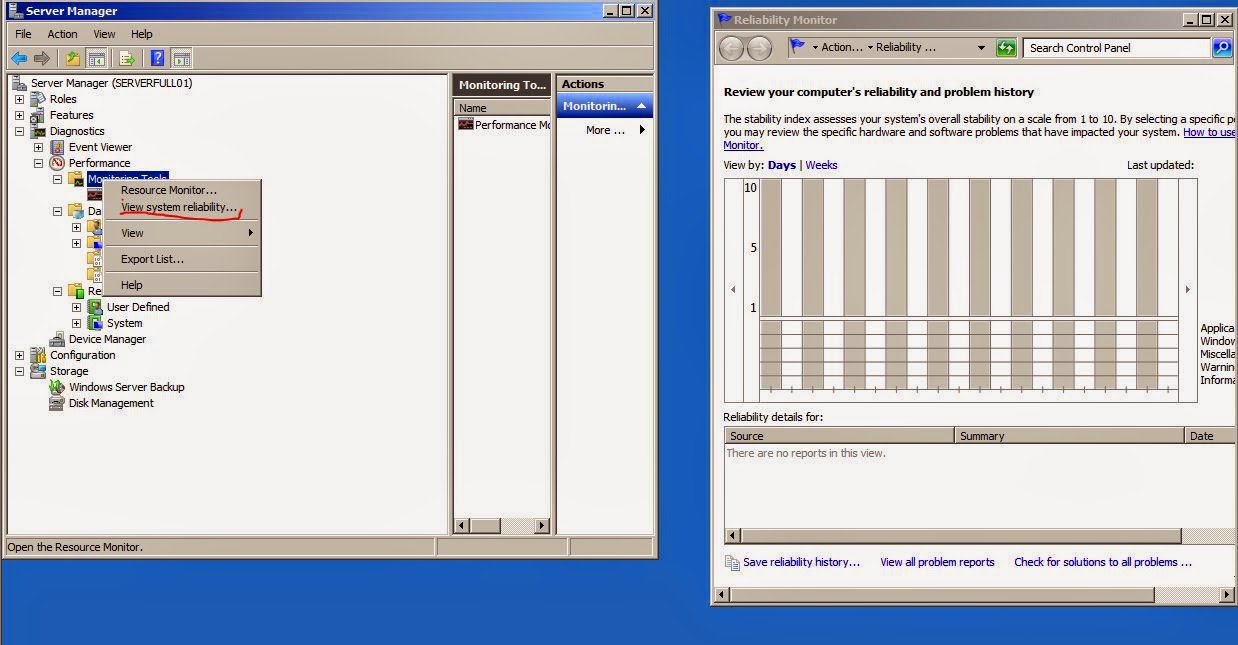Click More Actions in the Actions pane
The height and width of the screenshot is (645, 1238).
pos(606,130)
